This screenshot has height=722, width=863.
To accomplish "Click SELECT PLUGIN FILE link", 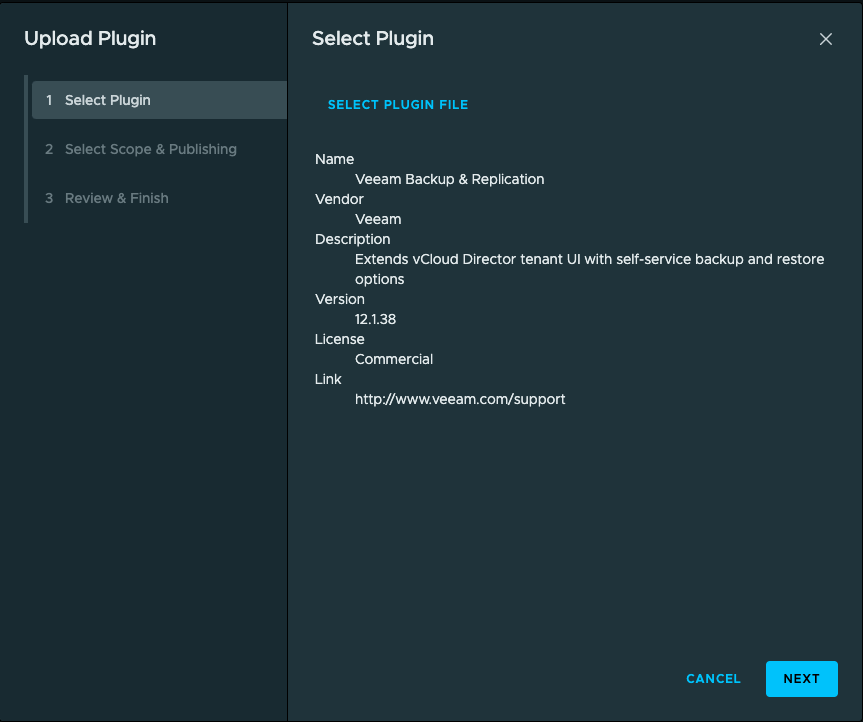I will 398,105.
